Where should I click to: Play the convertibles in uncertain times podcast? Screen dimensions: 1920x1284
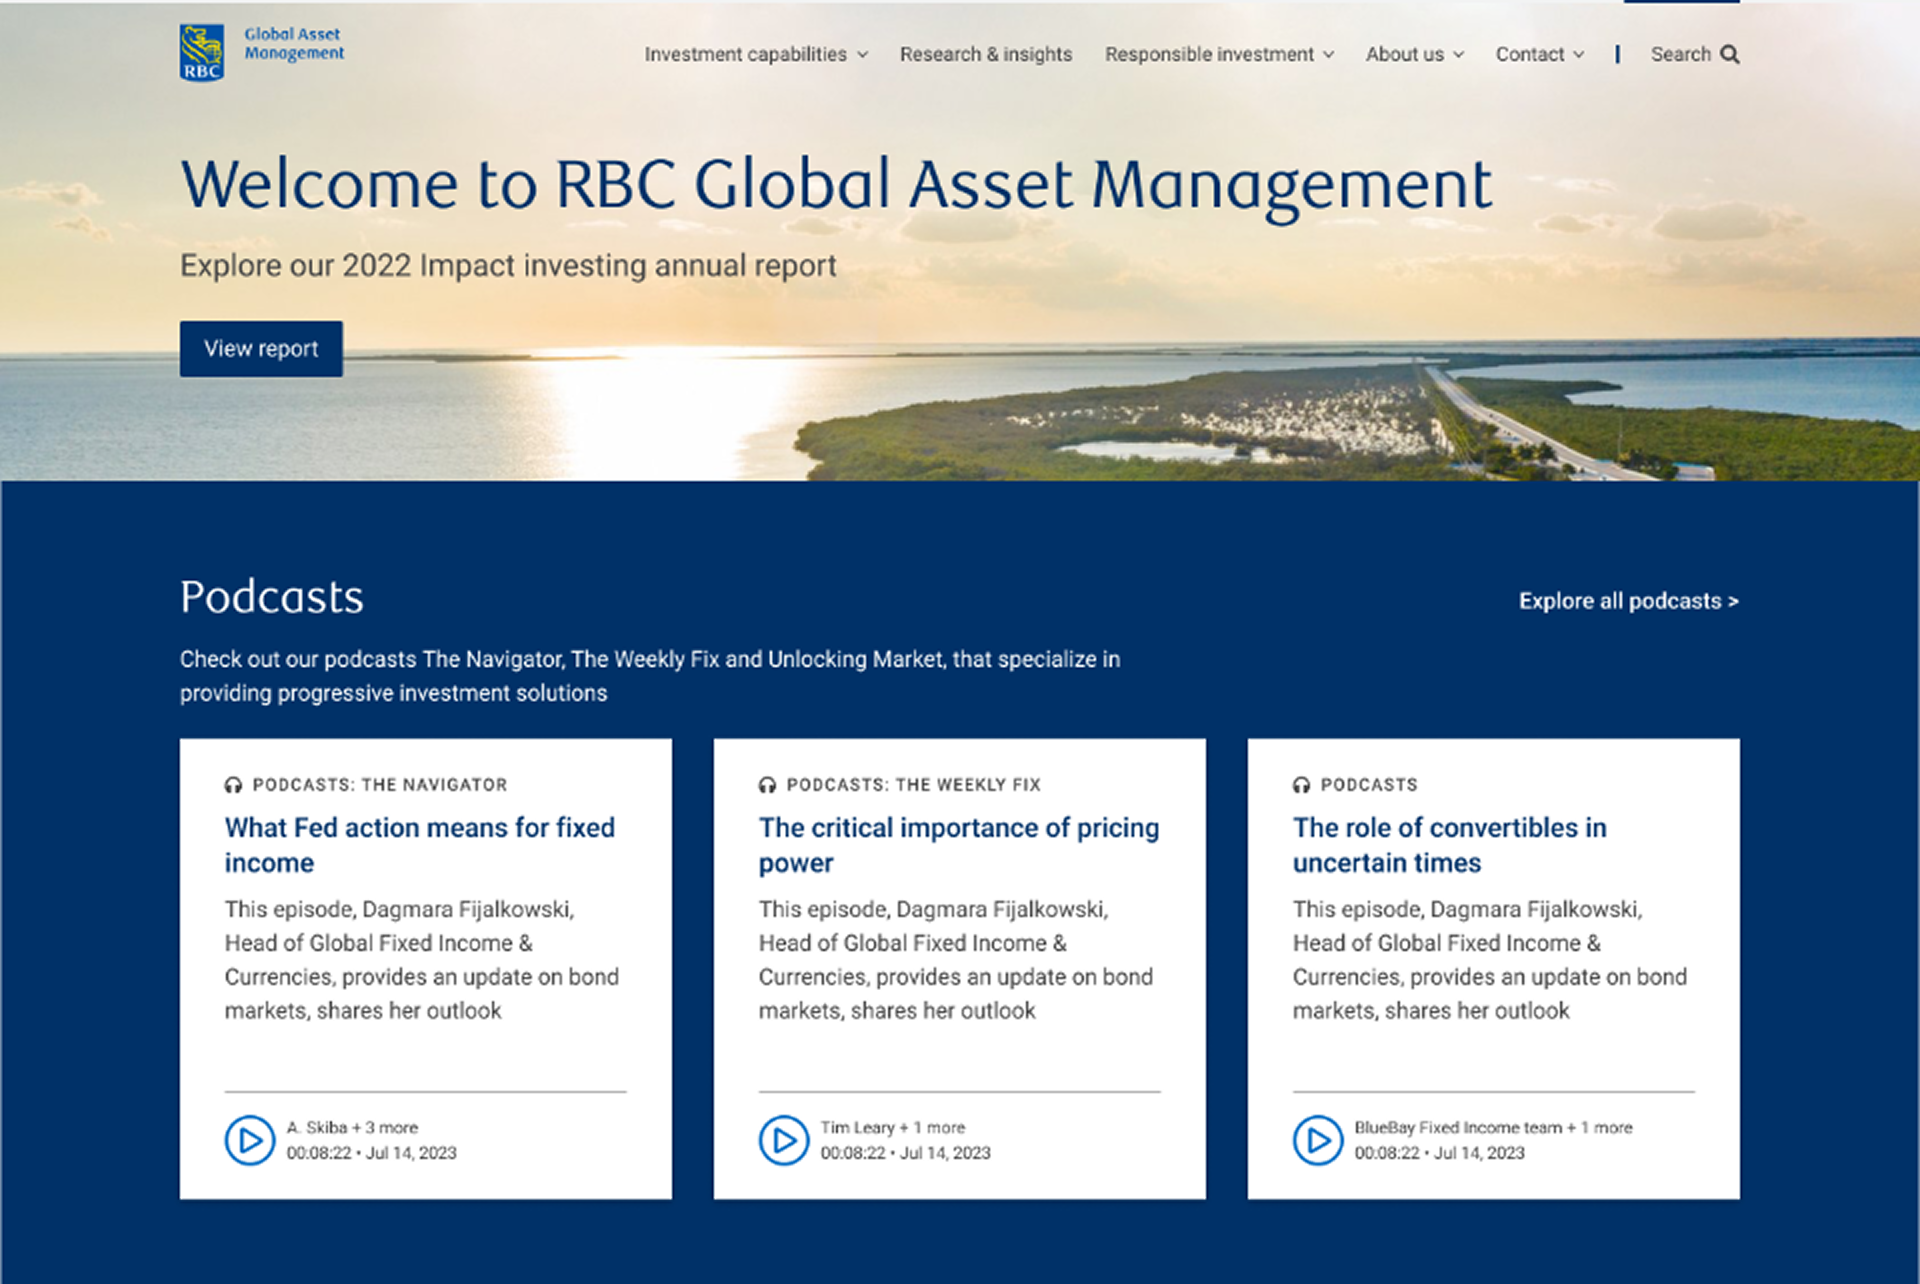1317,1140
